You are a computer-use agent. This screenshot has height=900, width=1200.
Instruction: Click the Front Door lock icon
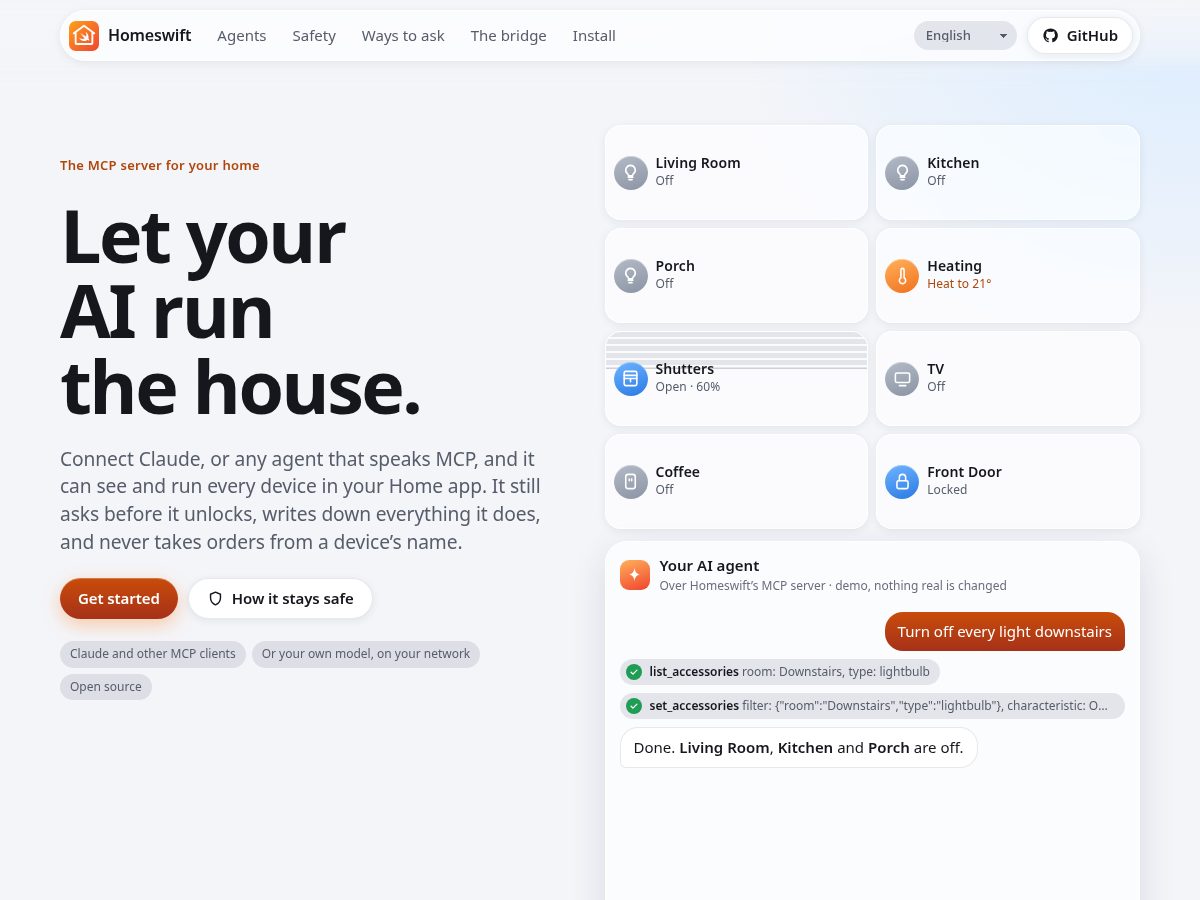click(902, 482)
